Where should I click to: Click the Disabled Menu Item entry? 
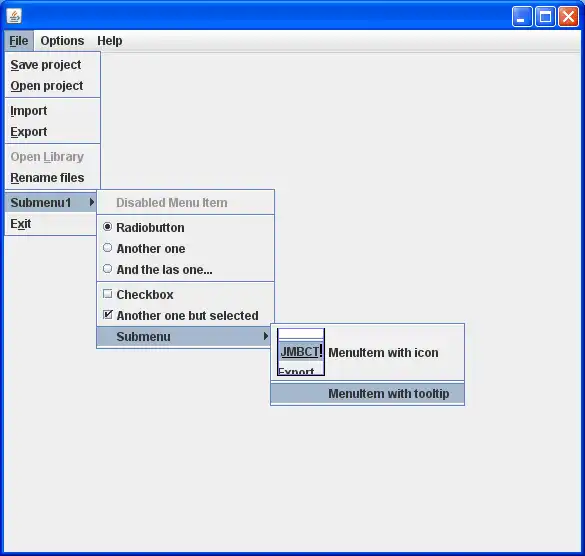(185, 203)
